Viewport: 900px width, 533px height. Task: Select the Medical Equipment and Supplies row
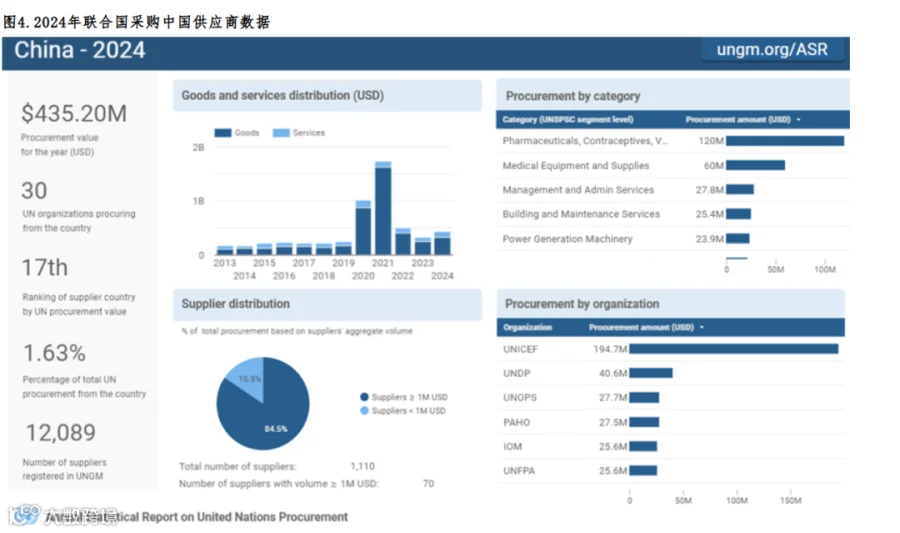click(673, 165)
